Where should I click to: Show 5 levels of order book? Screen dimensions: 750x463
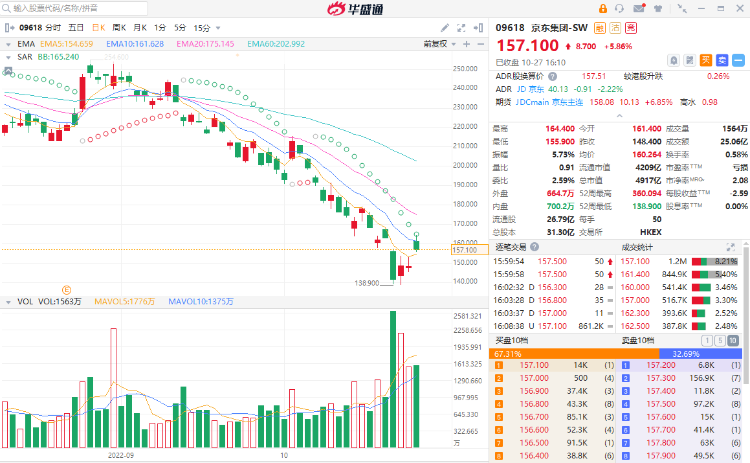719,341
